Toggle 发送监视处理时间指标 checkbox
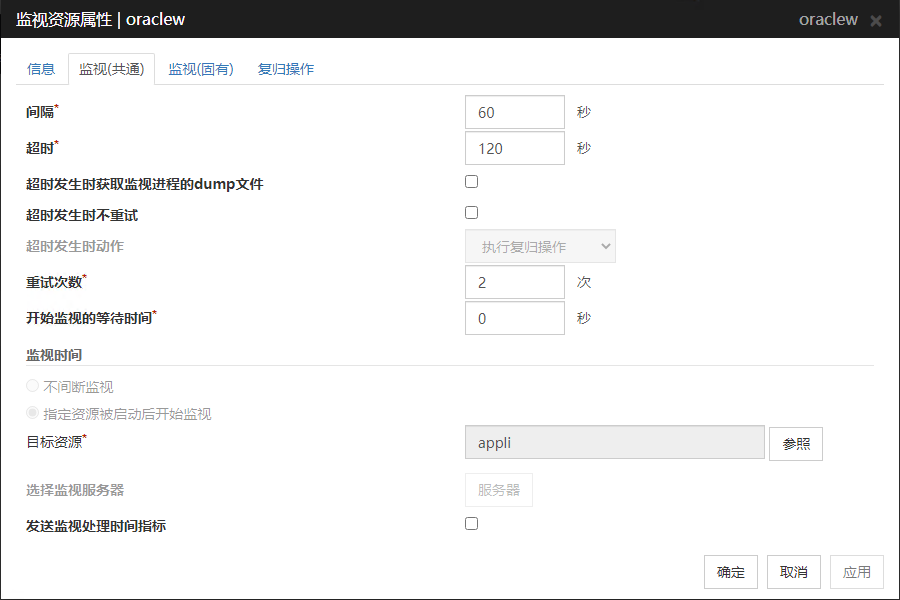Image resolution: width=900 pixels, height=600 pixels. click(472, 524)
